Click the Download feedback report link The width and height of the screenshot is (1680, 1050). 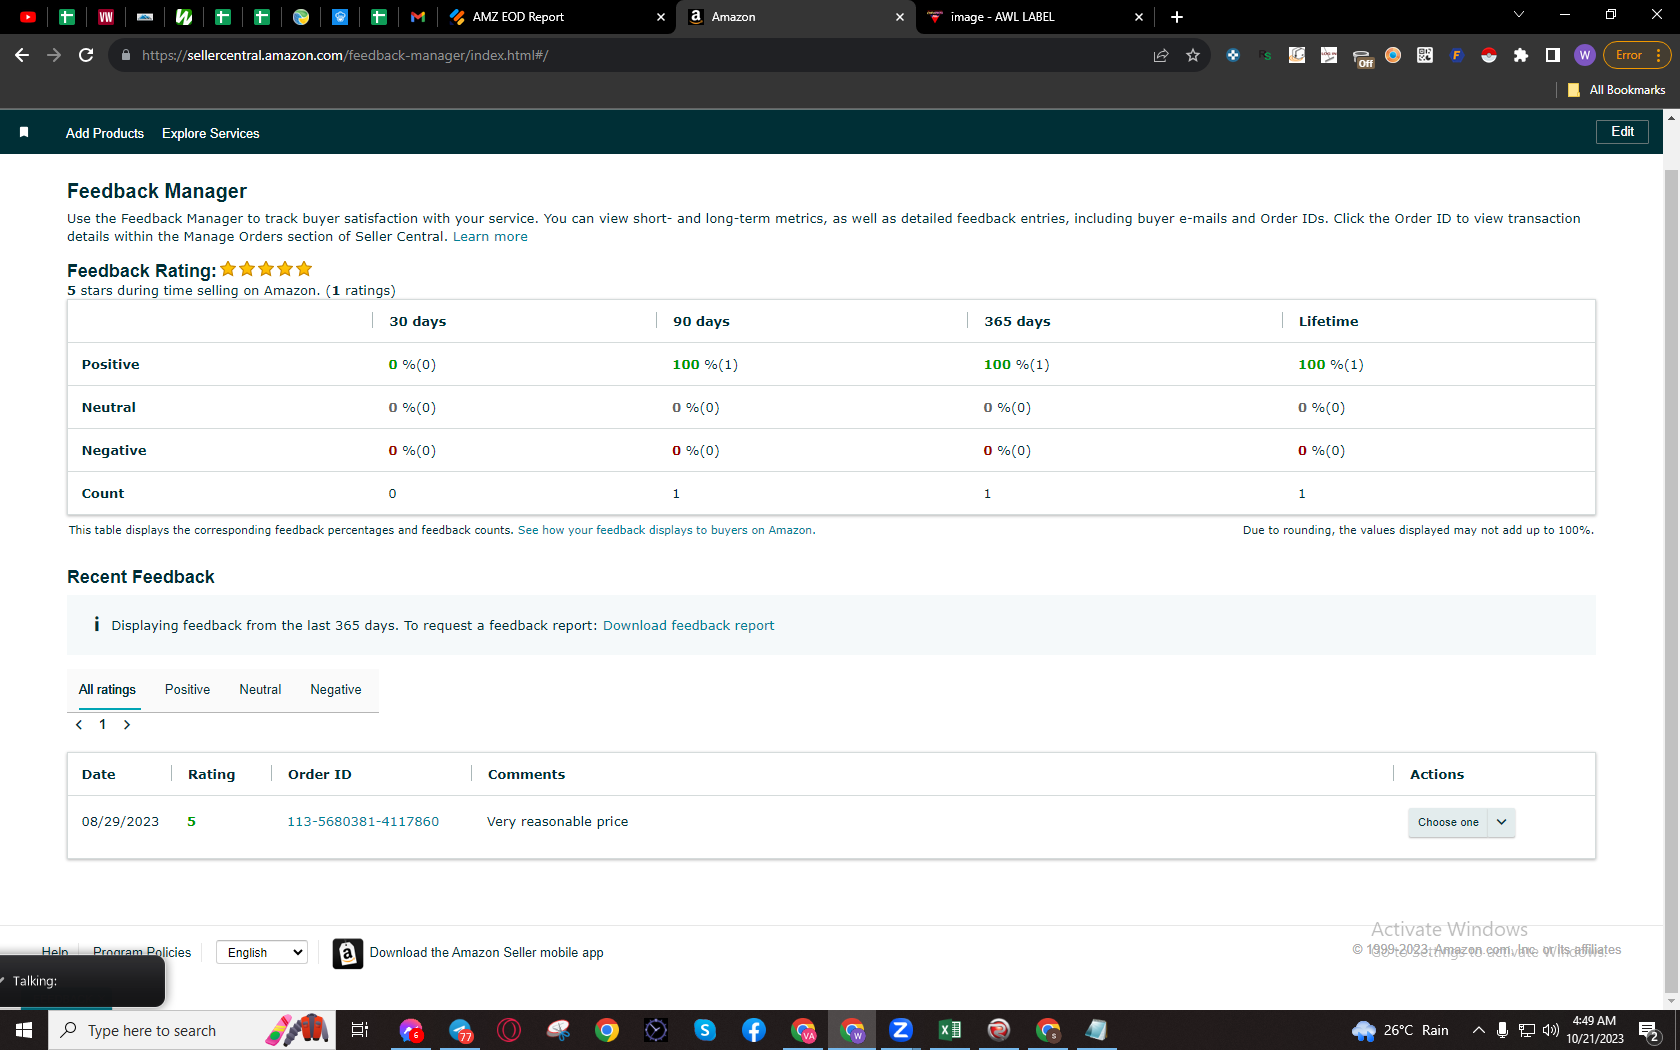pyautogui.click(x=688, y=626)
